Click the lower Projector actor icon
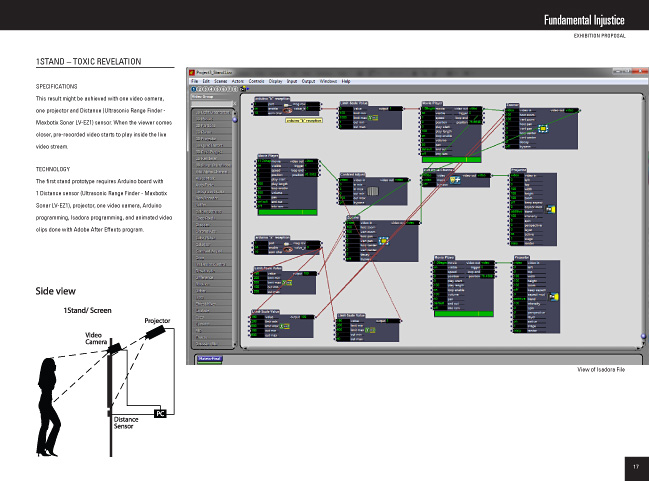Screen dimensions: 649x481 click(x=551, y=297)
